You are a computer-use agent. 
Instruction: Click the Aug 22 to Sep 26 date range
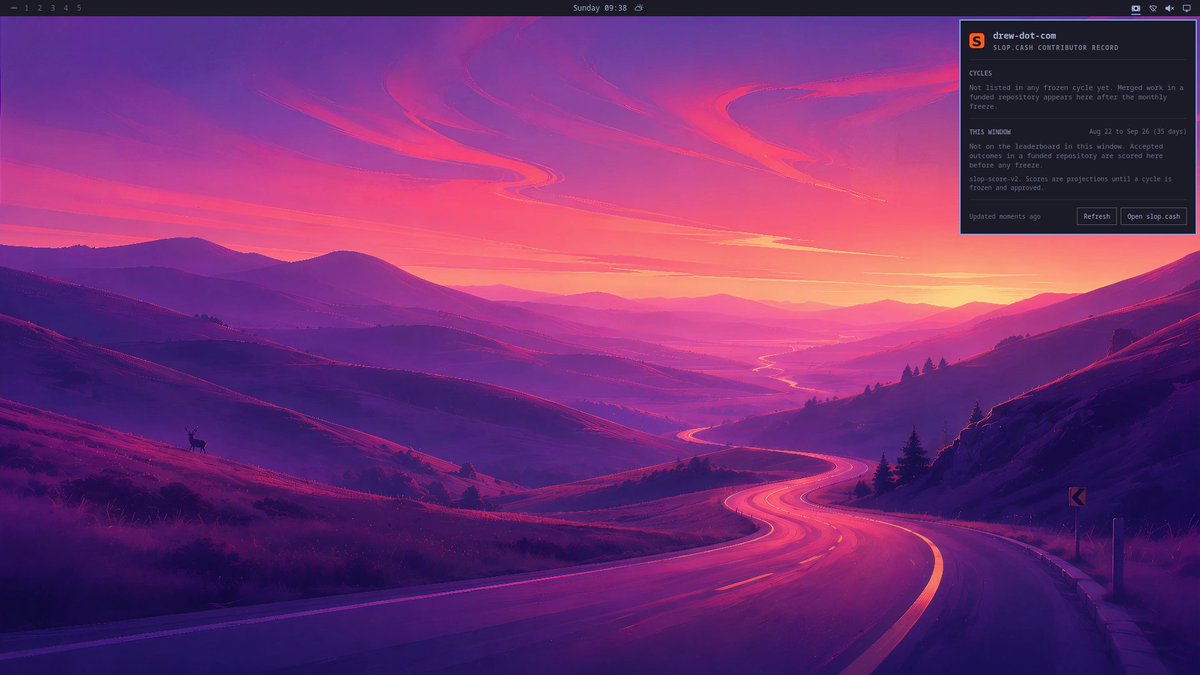pos(1138,132)
